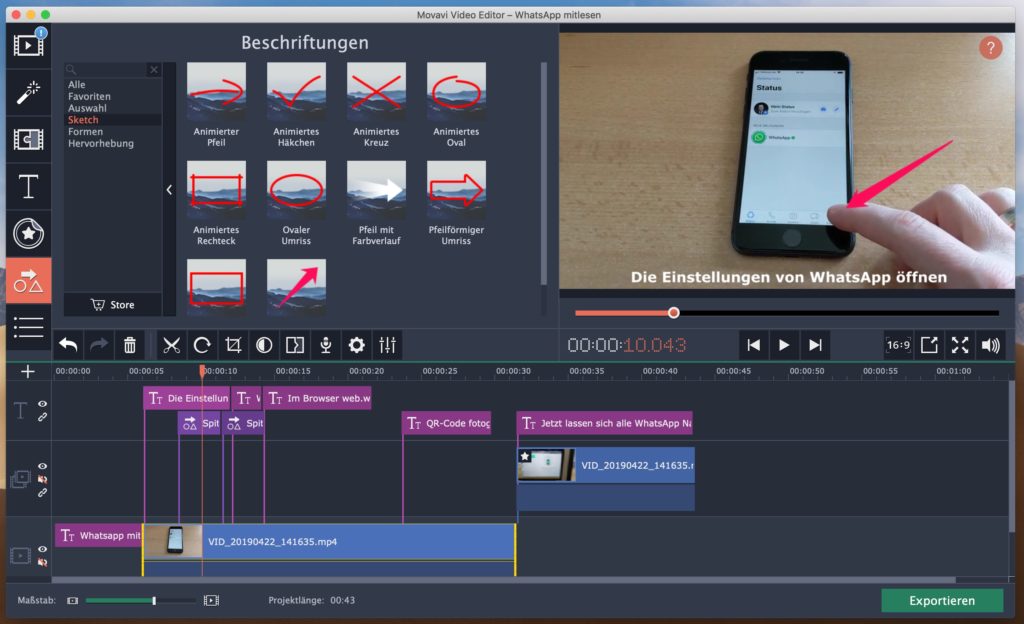Viewport: 1024px width, 624px height.
Task: Click the scissors split tool
Action: tap(171, 345)
